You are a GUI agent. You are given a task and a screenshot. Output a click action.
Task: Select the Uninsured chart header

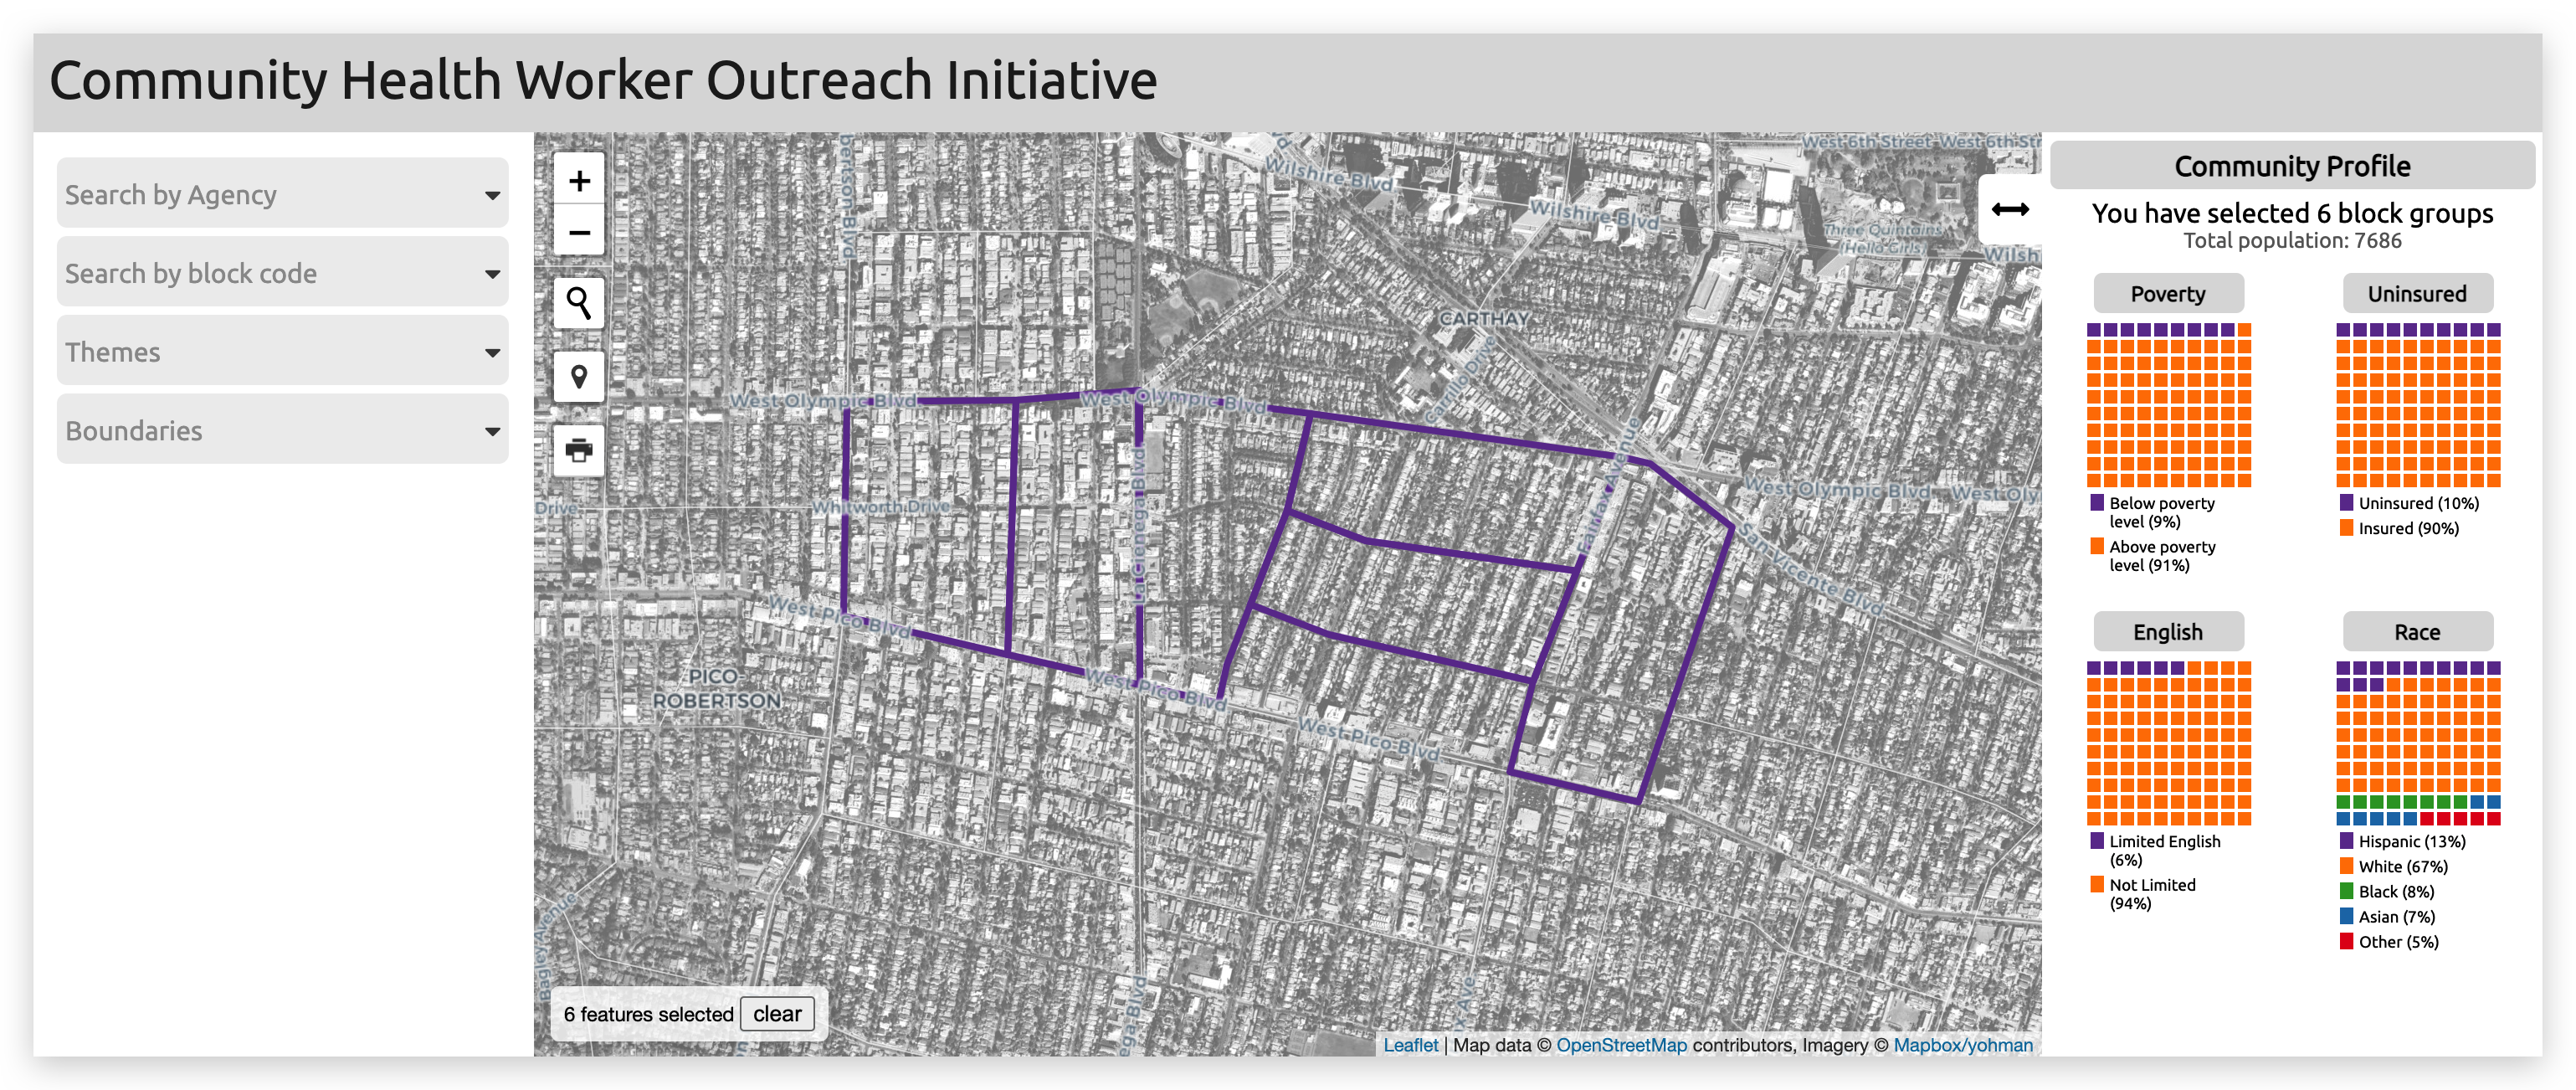[2417, 294]
